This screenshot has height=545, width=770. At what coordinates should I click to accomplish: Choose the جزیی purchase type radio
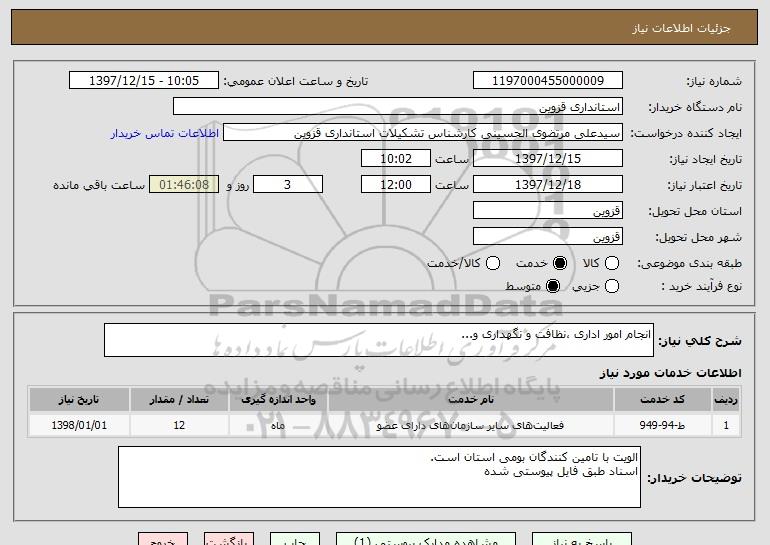click(x=612, y=286)
